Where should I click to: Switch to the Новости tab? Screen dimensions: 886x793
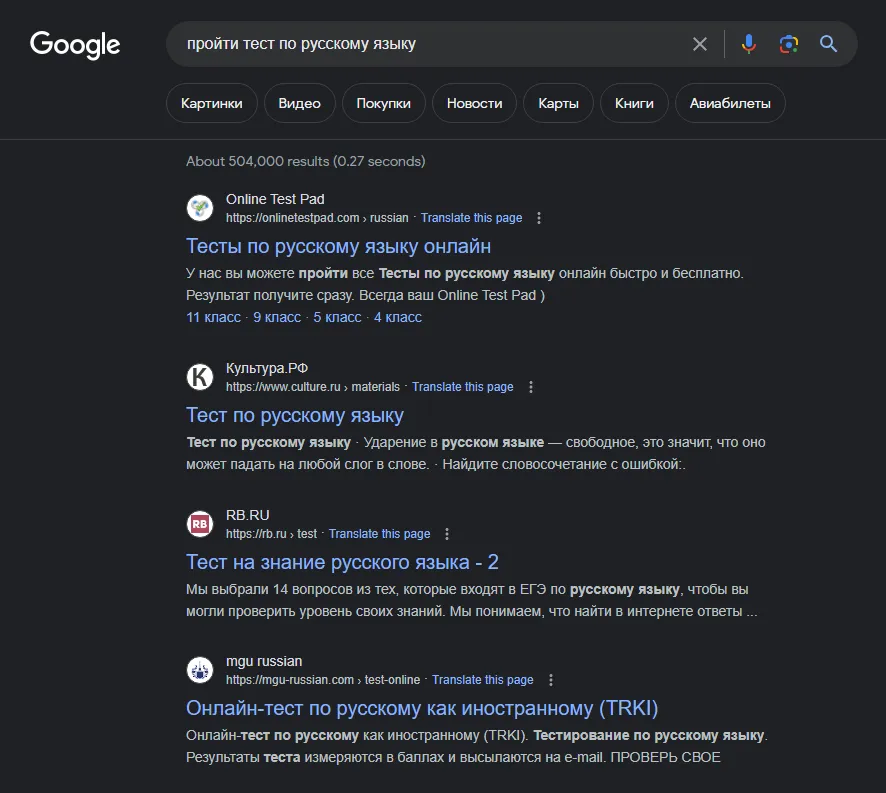click(475, 103)
